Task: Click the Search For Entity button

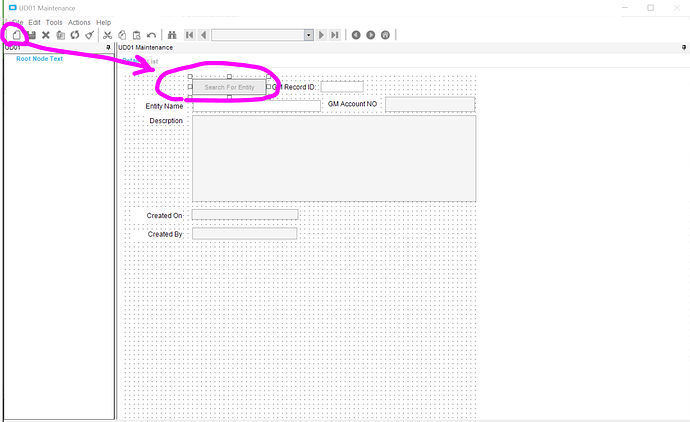Action: point(229,87)
